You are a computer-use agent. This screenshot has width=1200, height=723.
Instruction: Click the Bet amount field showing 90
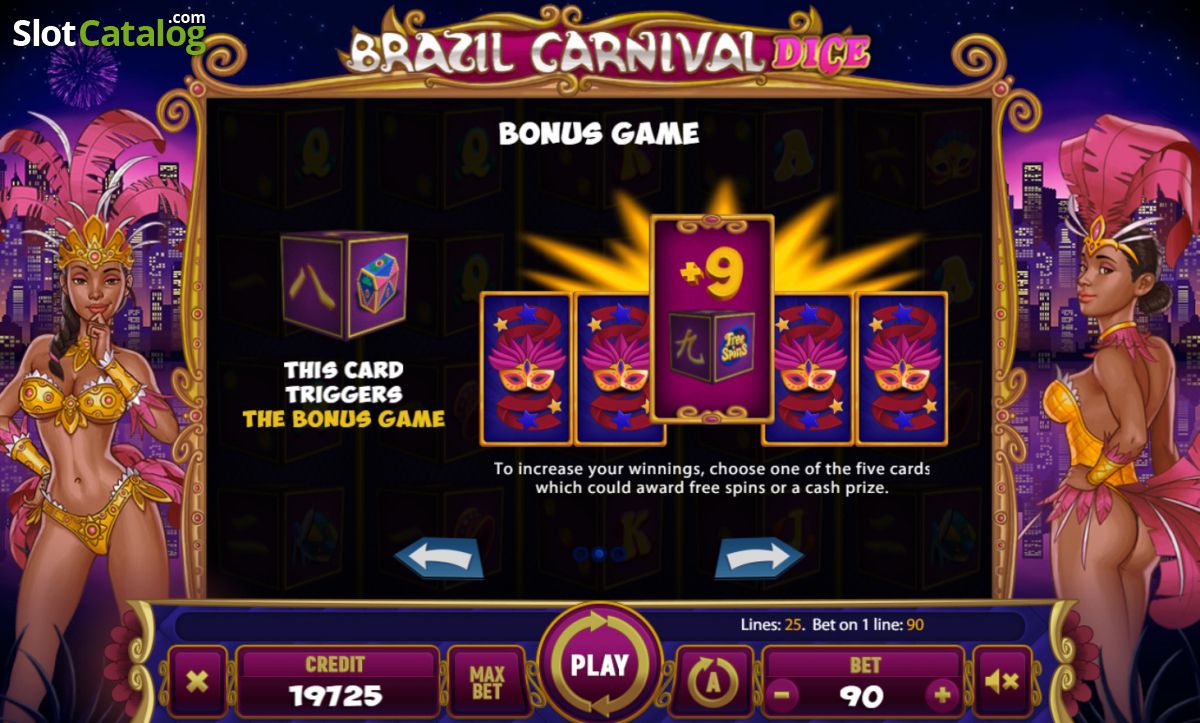[x=864, y=682]
